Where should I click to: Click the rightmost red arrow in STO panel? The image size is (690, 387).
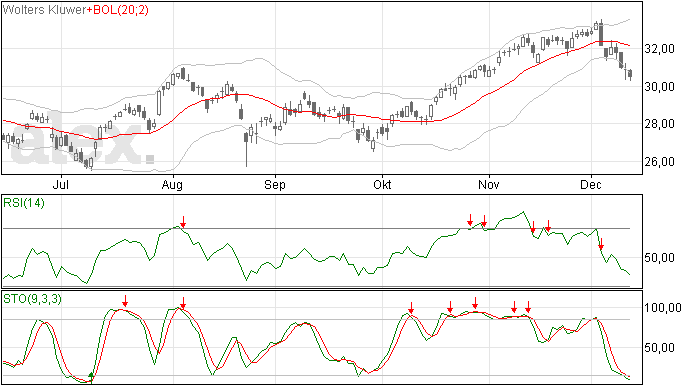point(528,307)
